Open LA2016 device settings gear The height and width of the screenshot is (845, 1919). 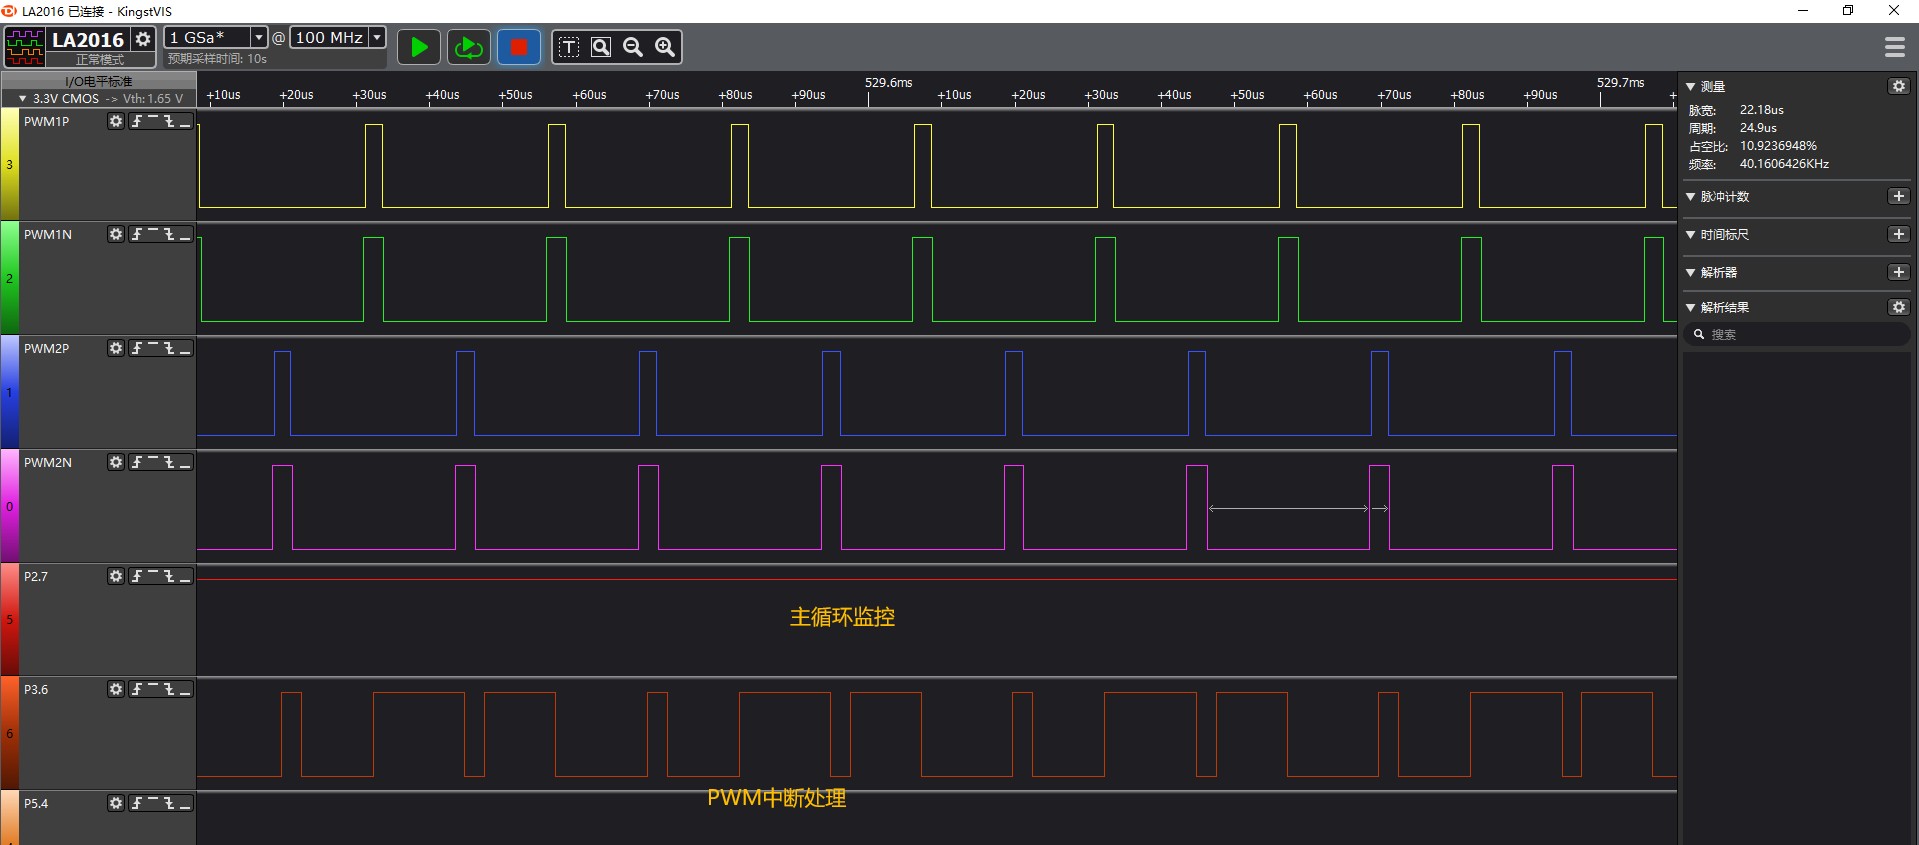tap(143, 39)
